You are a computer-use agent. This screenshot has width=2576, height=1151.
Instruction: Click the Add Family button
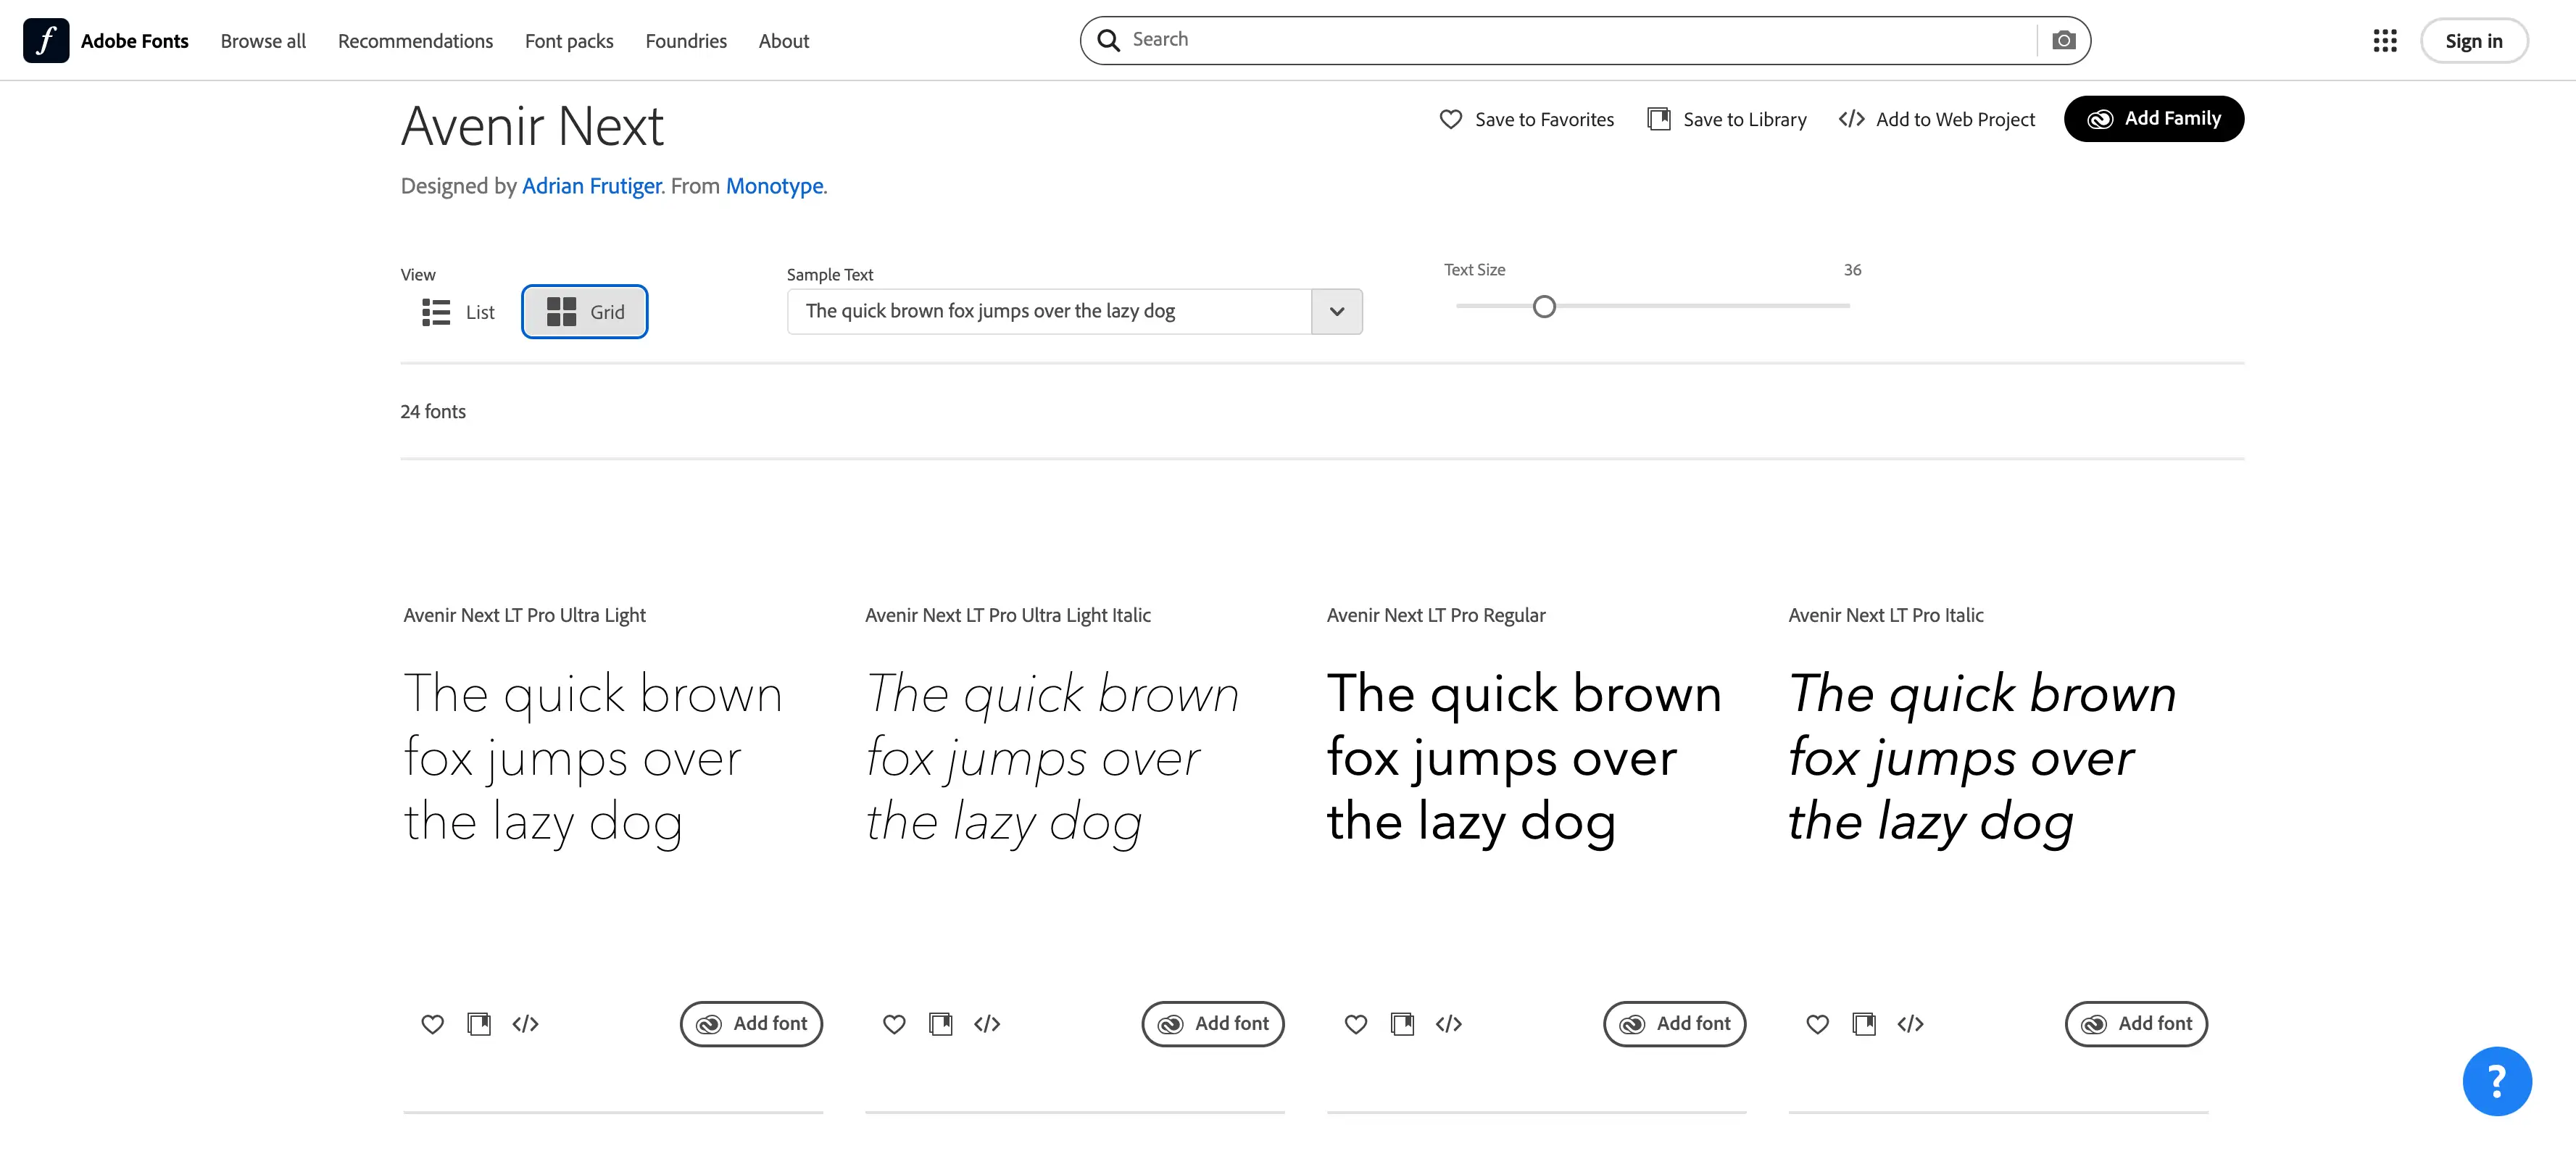click(x=2154, y=119)
